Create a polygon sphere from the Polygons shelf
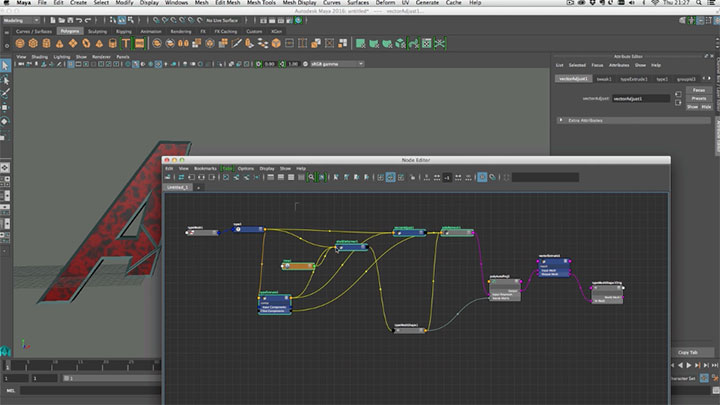 click(x=20, y=44)
